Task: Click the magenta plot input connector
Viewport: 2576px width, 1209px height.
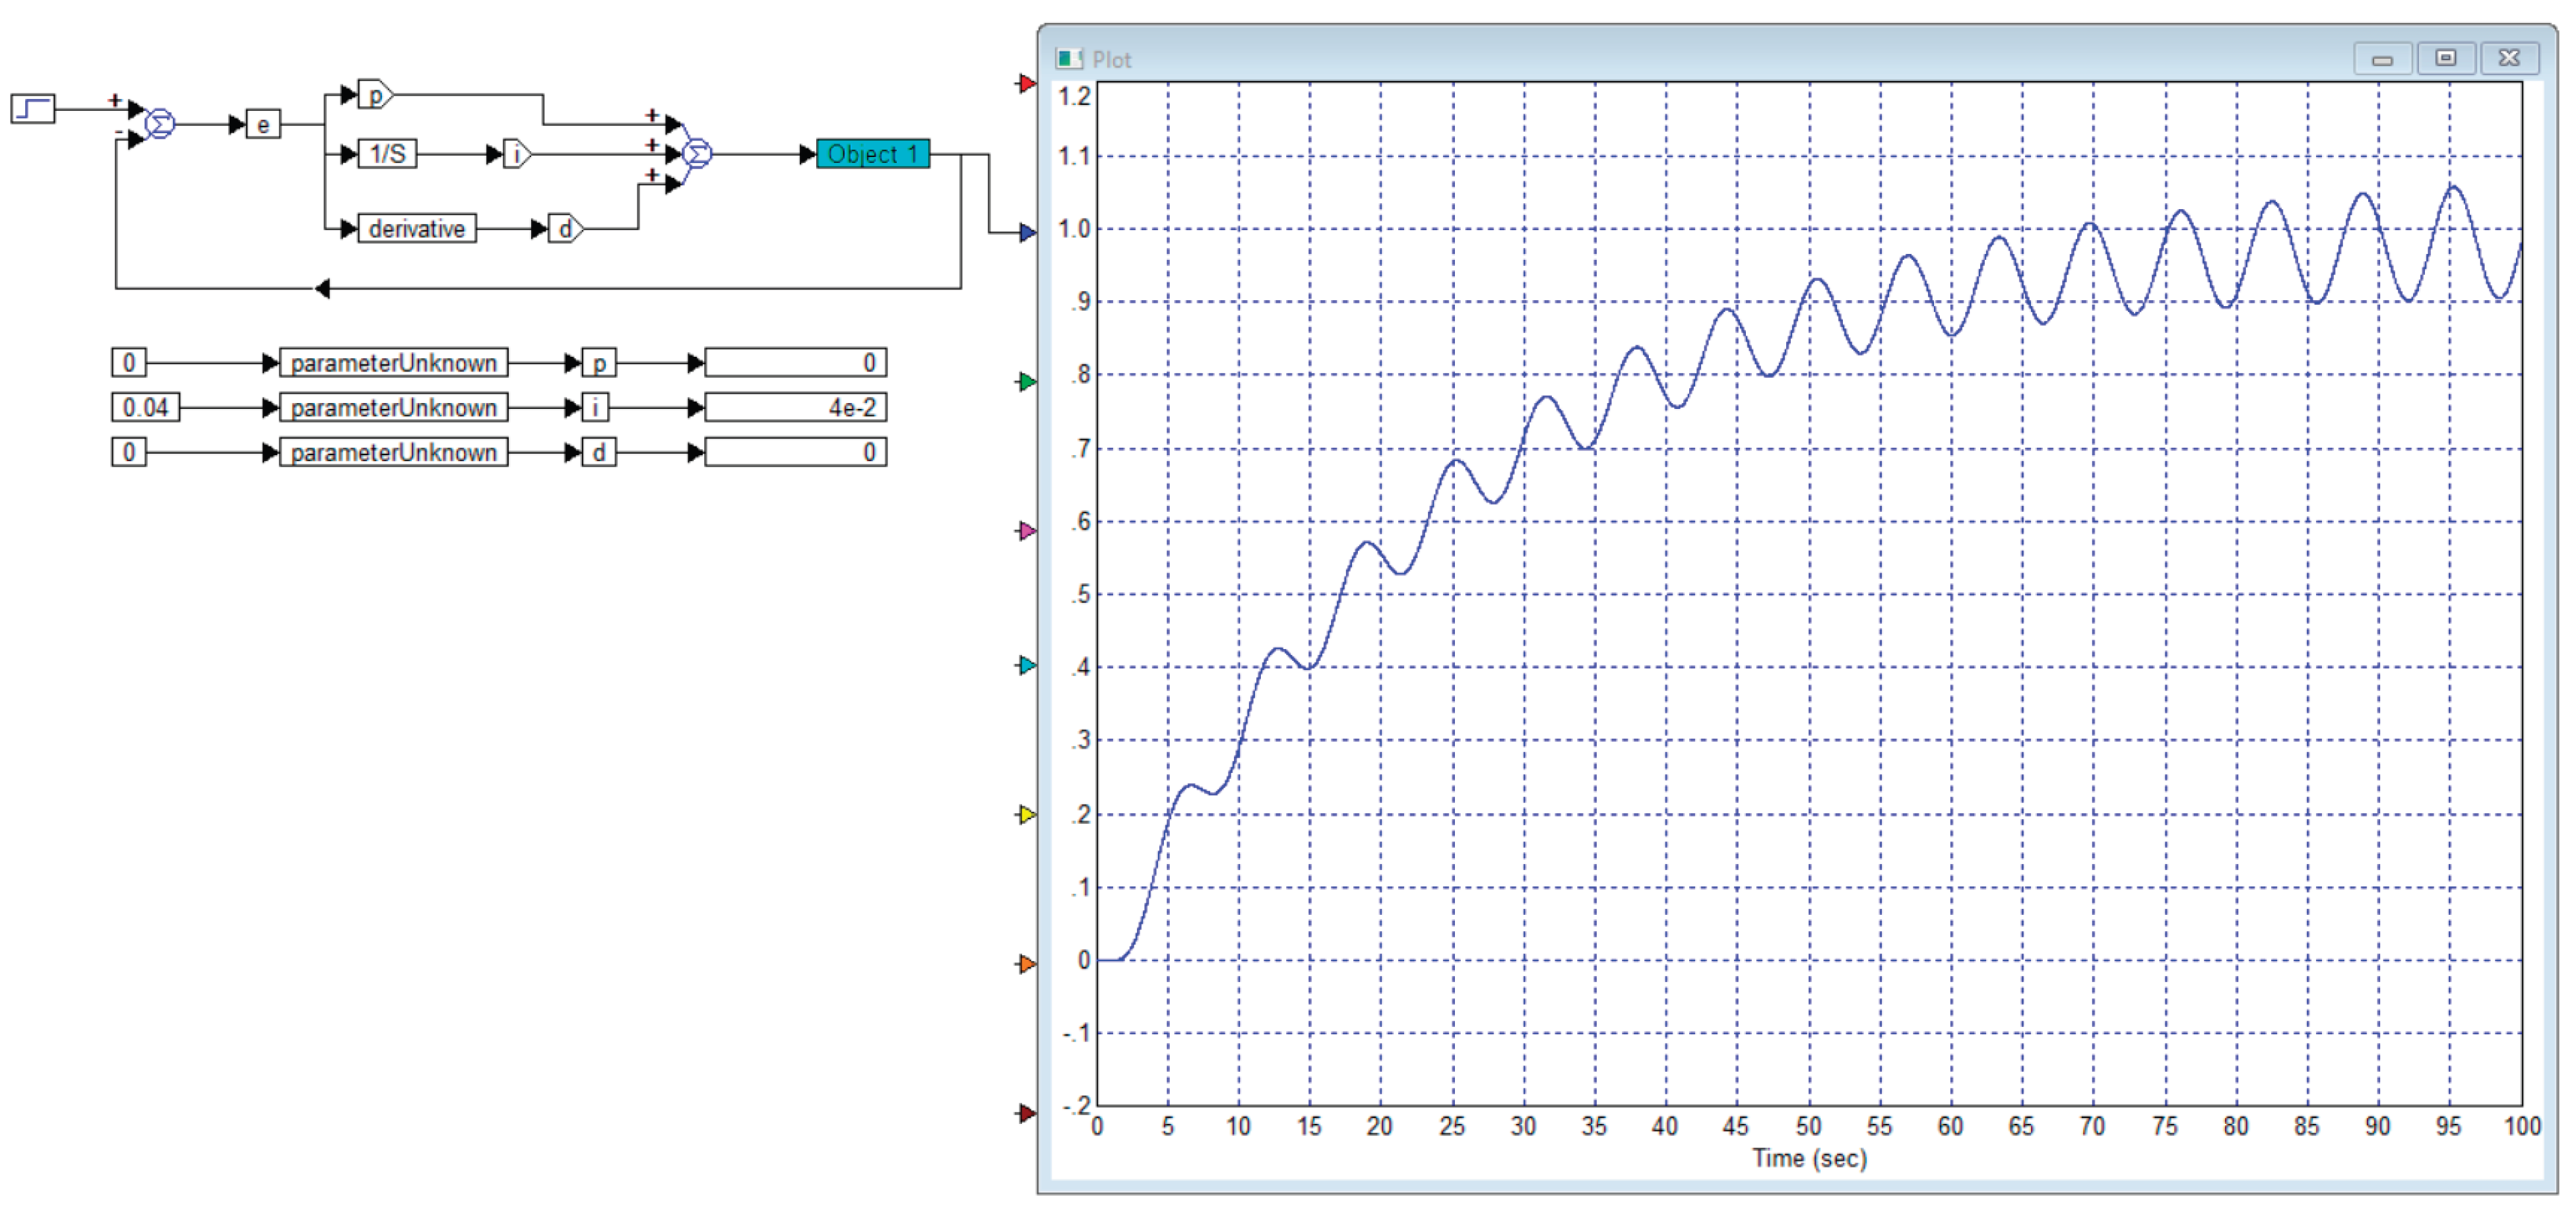Action: click(x=1026, y=530)
